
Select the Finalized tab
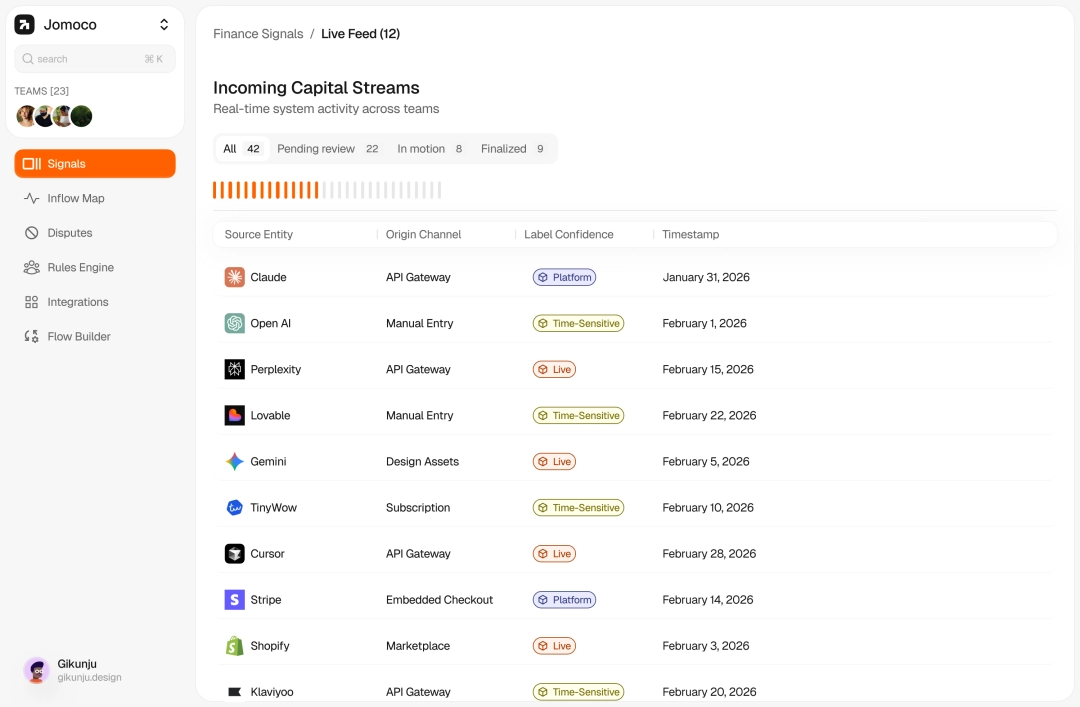tap(512, 149)
